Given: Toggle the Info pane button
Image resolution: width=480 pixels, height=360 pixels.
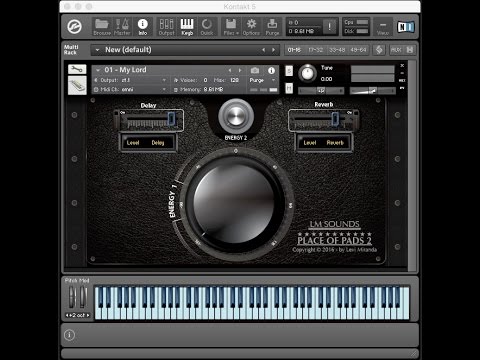Looking at the screenshot, I should click(x=143, y=27).
